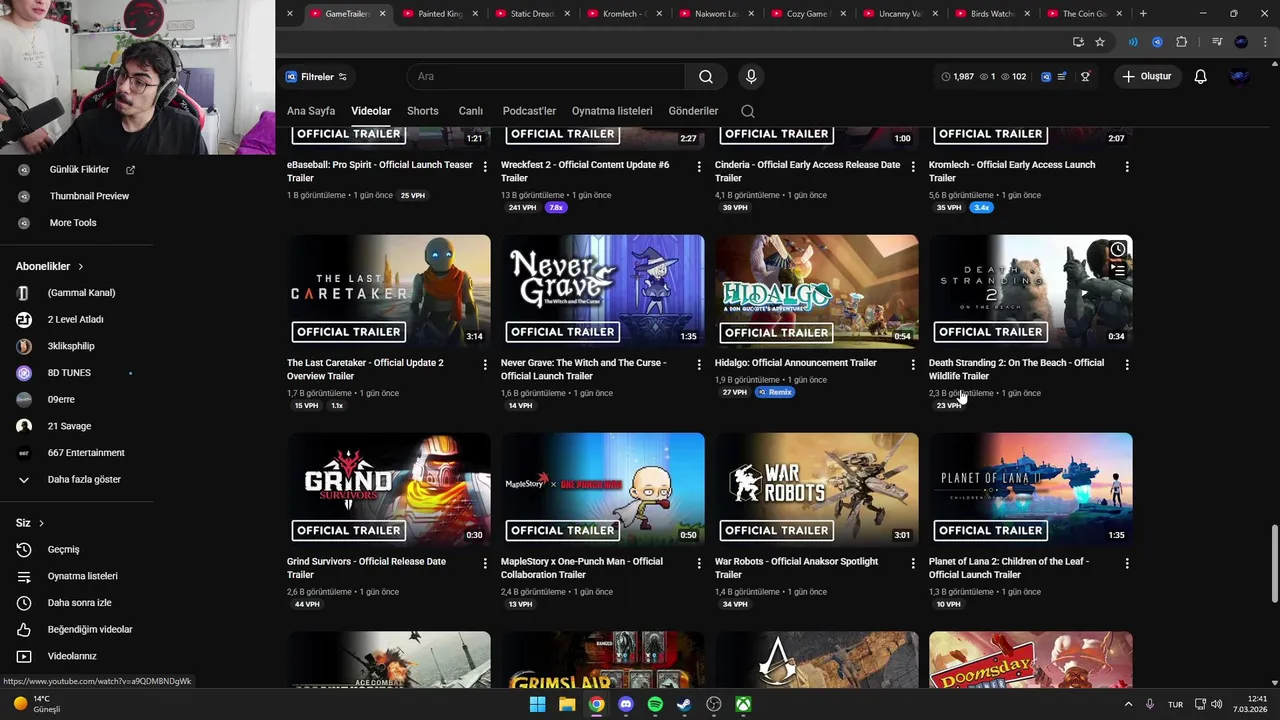Click watch later clock on Death Stranding thumbnail

point(1118,249)
